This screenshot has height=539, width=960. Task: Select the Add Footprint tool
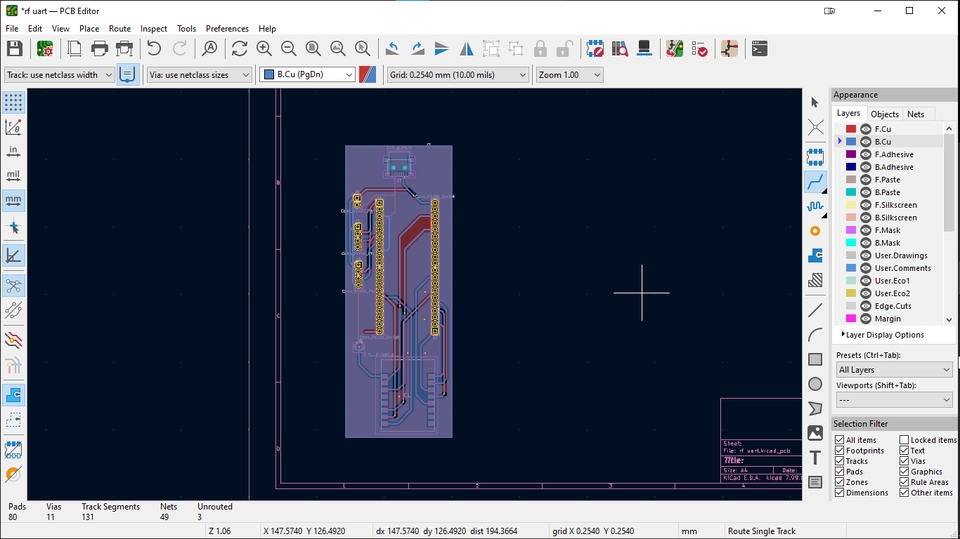(x=815, y=157)
